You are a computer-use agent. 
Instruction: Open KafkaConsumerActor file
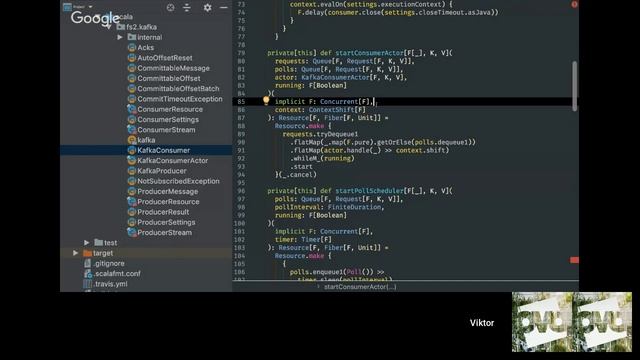(x=172, y=160)
